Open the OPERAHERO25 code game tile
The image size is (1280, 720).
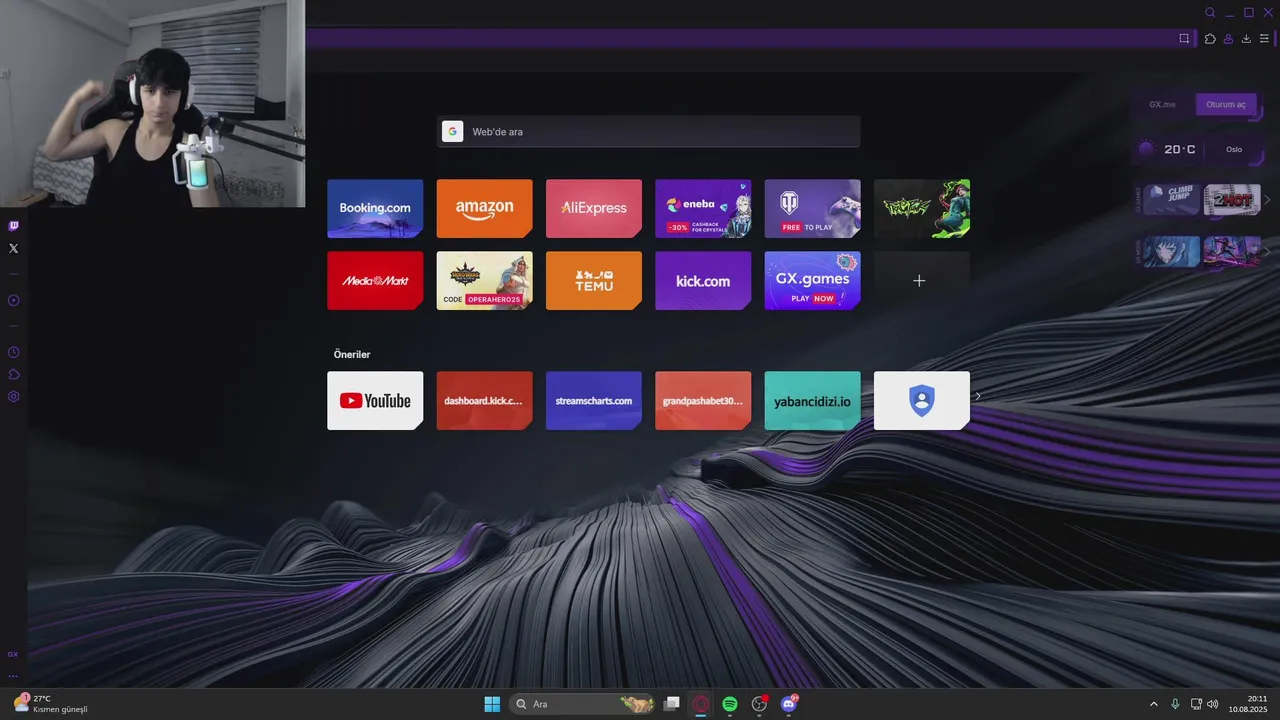(484, 280)
